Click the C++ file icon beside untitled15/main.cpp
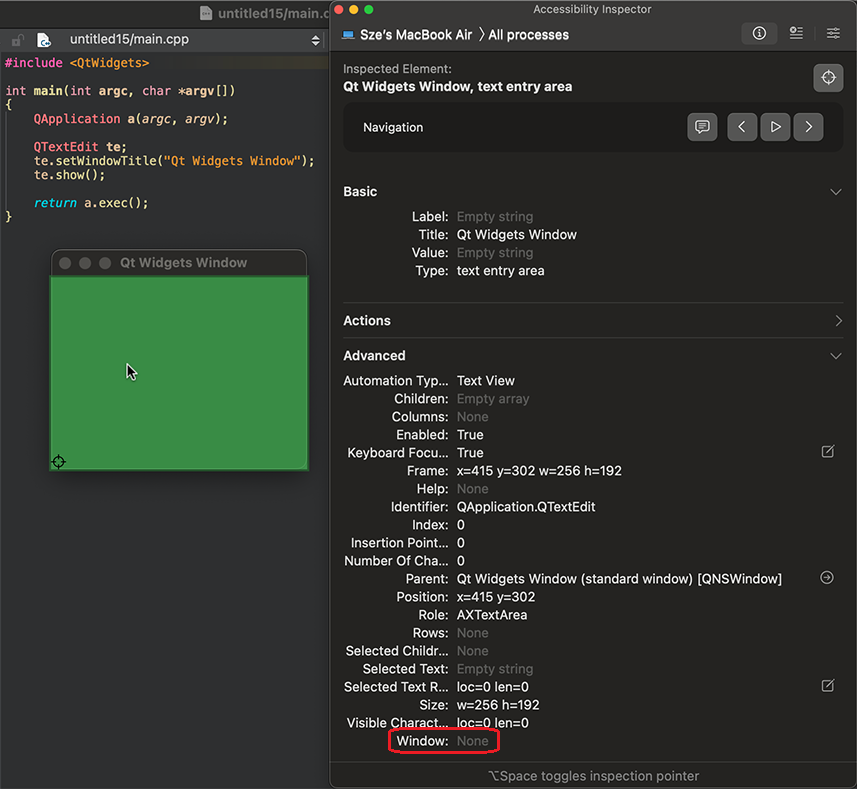This screenshot has width=857, height=789. (x=44, y=40)
